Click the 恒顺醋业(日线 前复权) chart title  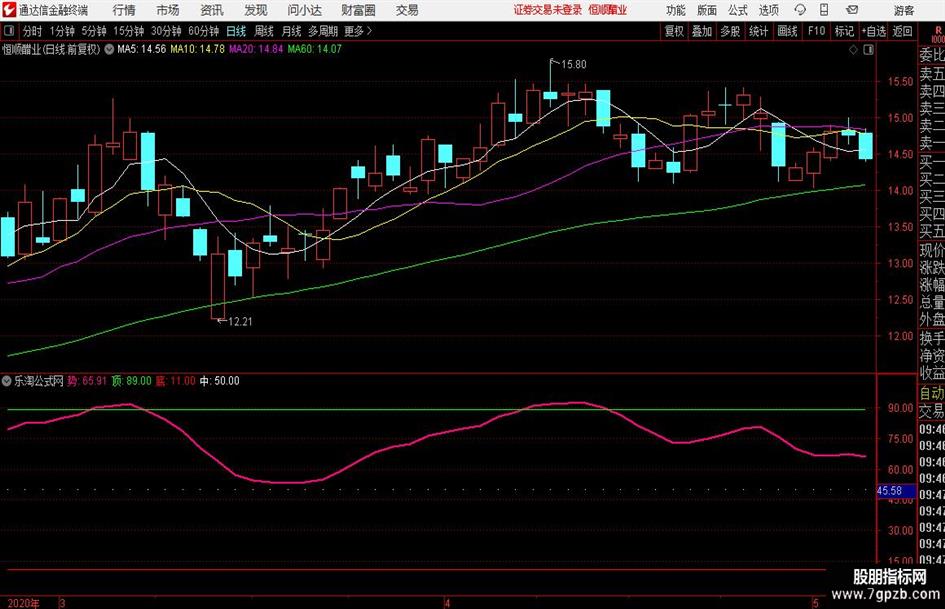point(51,49)
